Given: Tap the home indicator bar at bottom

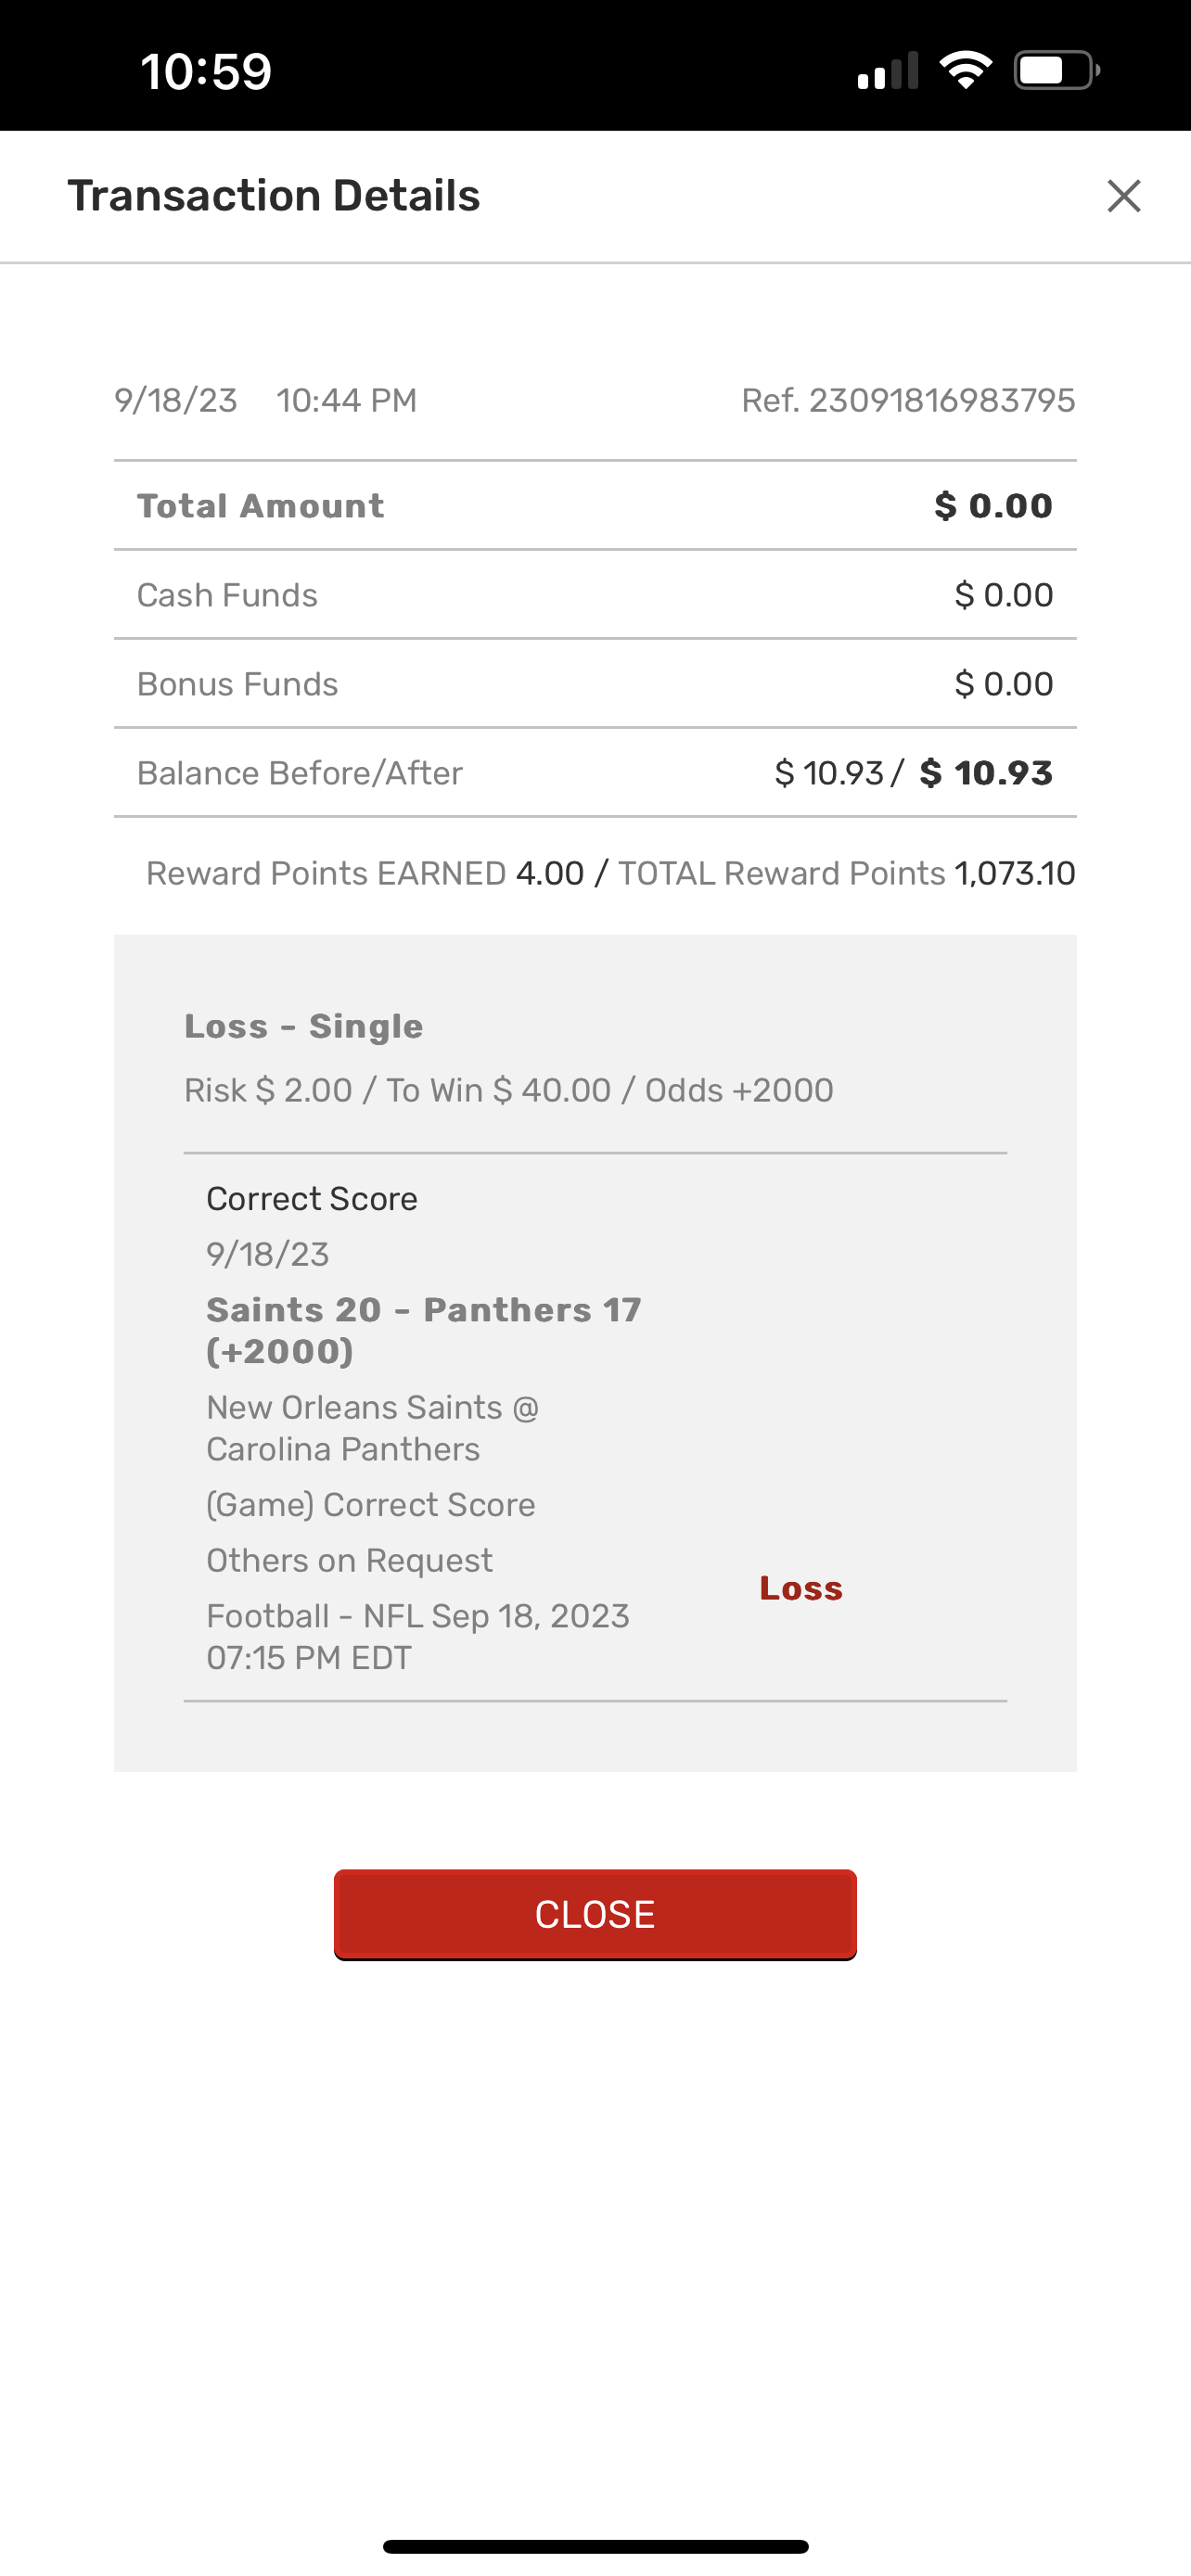Looking at the screenshot, I should pyautogui.click(x=595, y=2546).
